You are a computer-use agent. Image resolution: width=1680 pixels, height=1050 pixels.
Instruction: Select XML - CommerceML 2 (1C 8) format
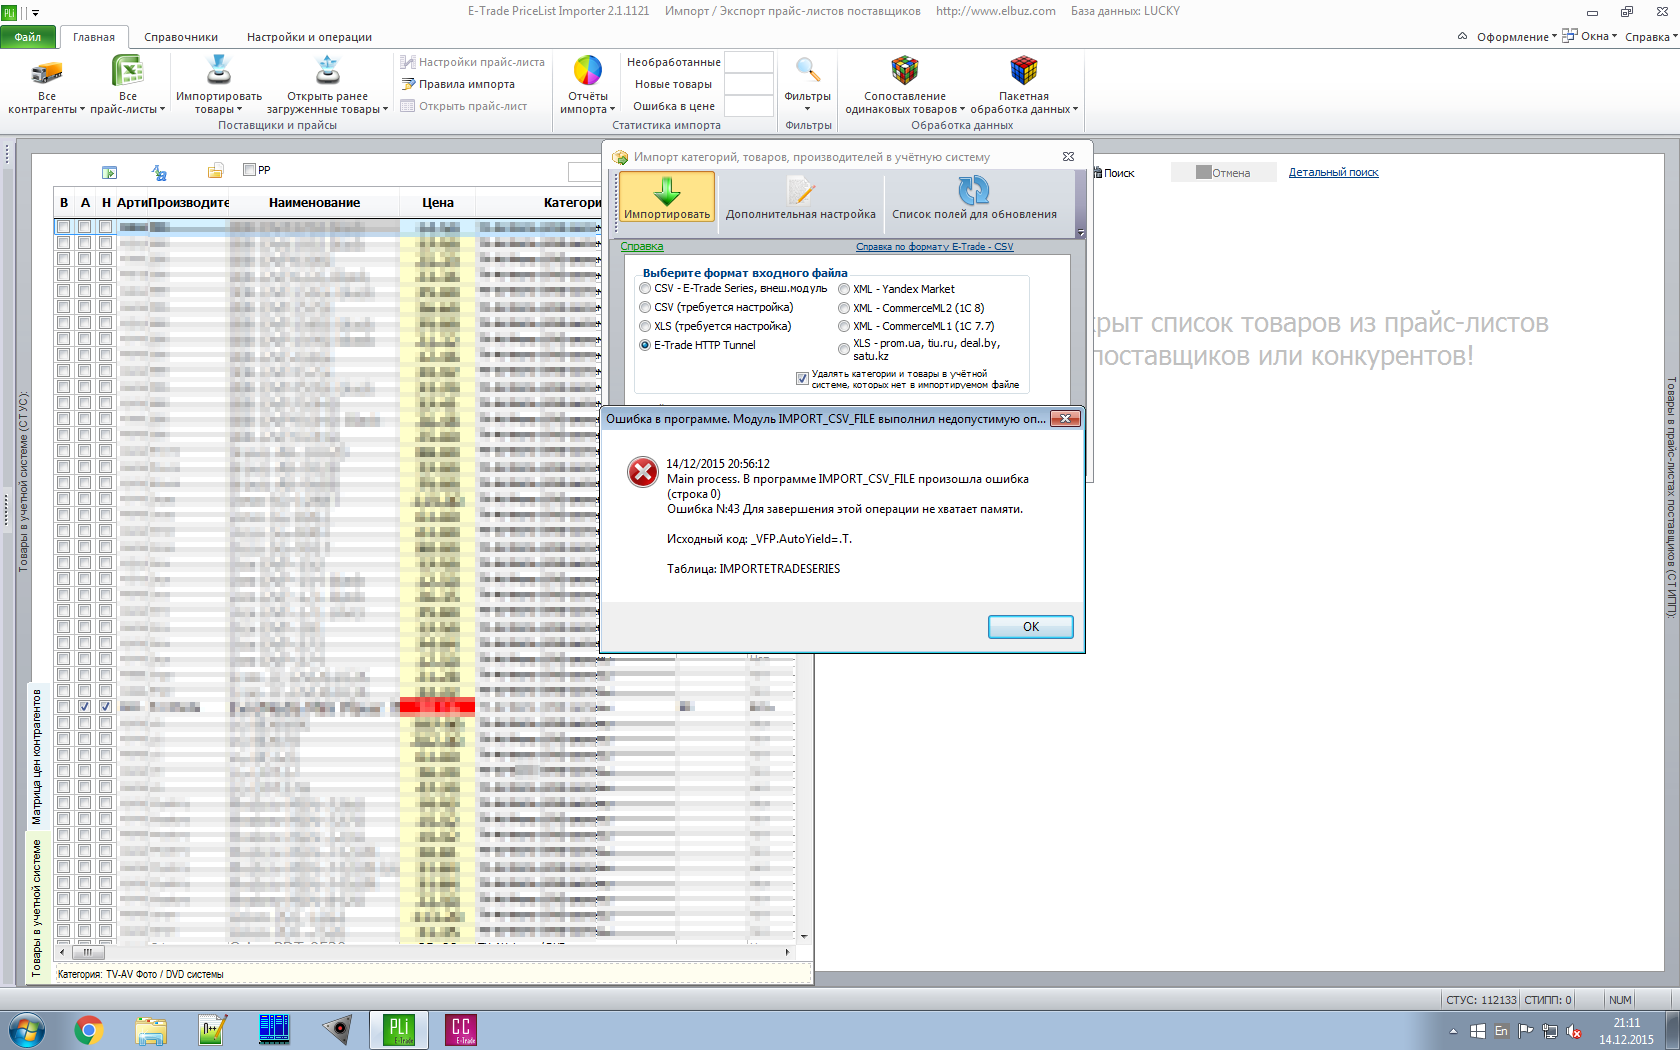coord(844,308)
